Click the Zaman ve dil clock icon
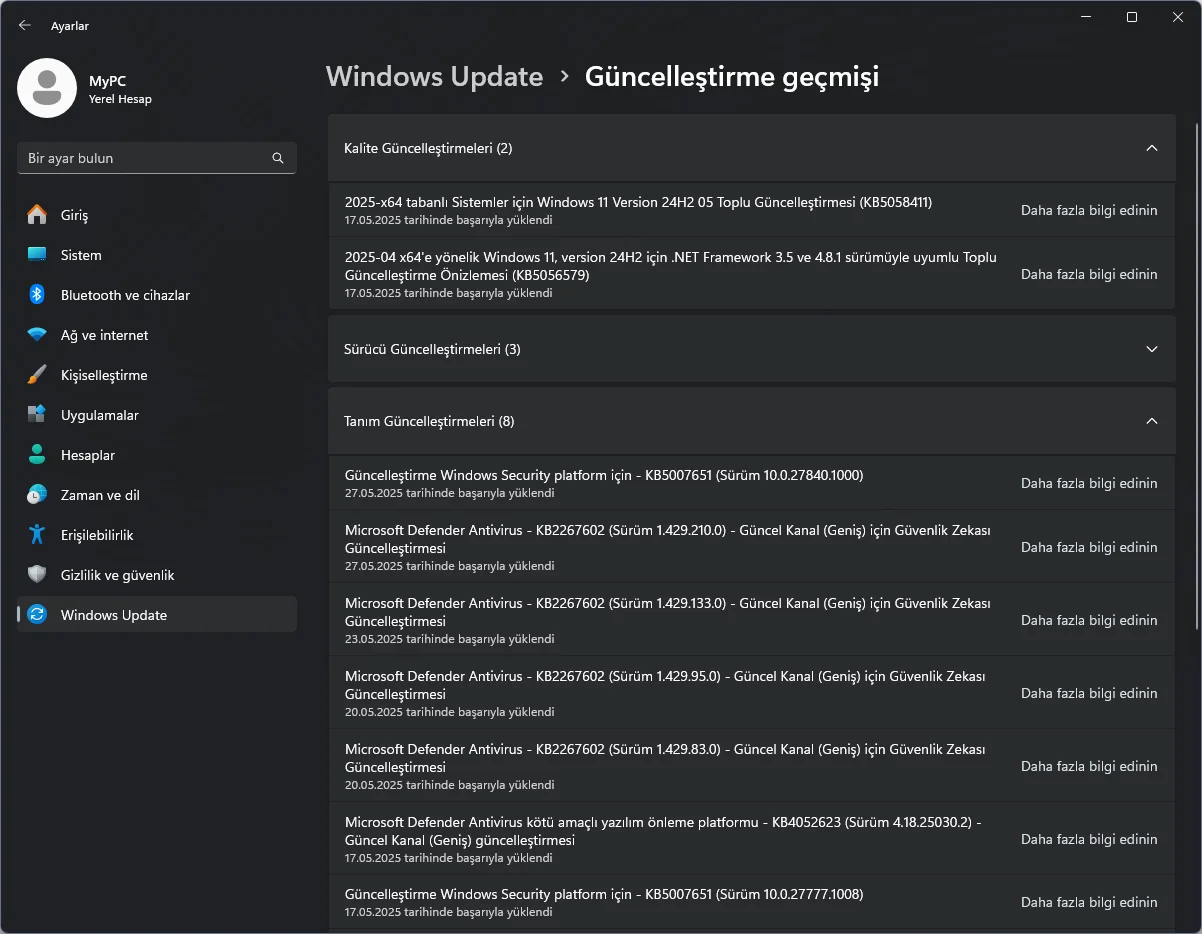1202x934 pixels. (37, 495)
